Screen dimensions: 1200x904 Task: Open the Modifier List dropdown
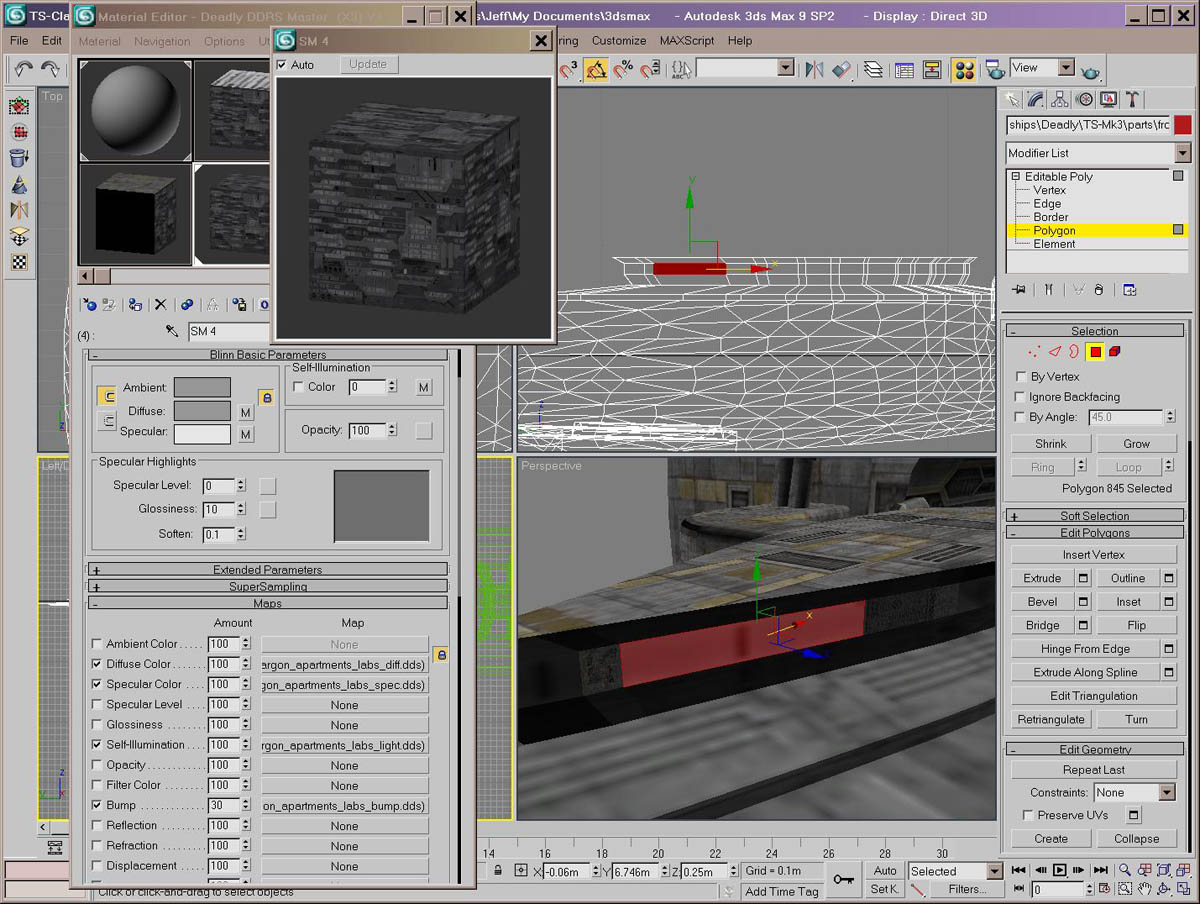pyautogui.click(x=1183, y=153)
